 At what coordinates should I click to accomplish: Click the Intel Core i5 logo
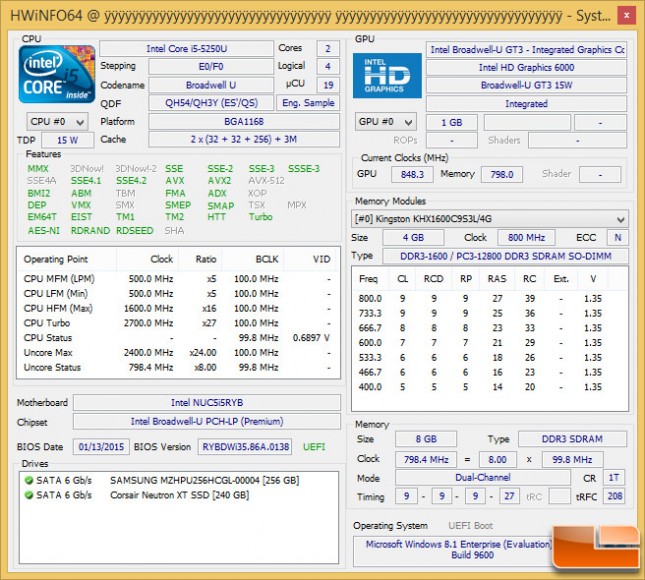pyautogui.click(x=57, y=74)
